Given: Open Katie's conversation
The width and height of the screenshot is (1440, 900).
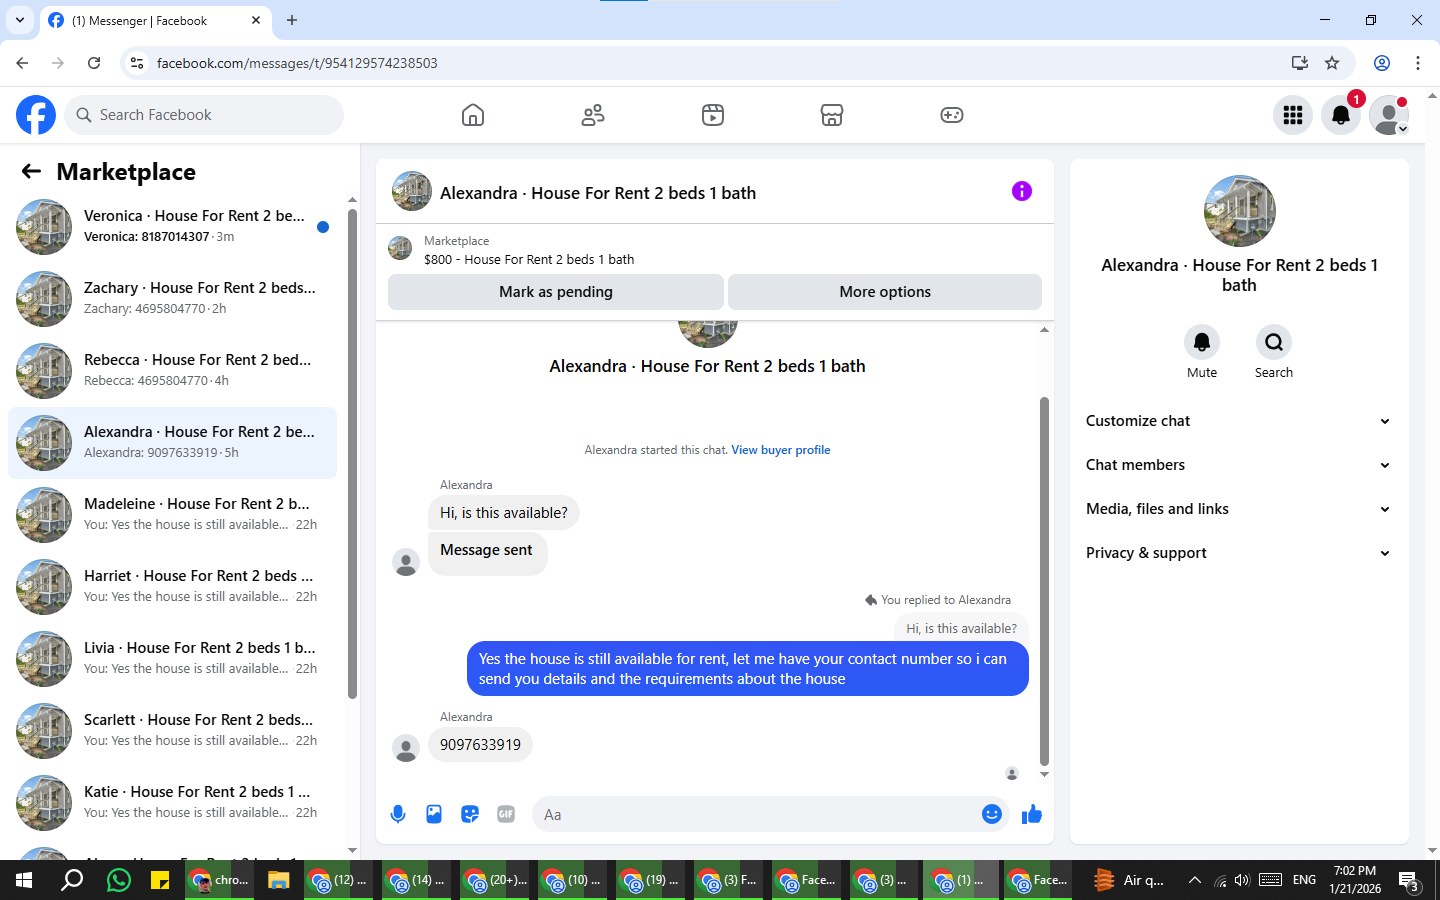Looking at the screenshot, I should tap(173, 803).
